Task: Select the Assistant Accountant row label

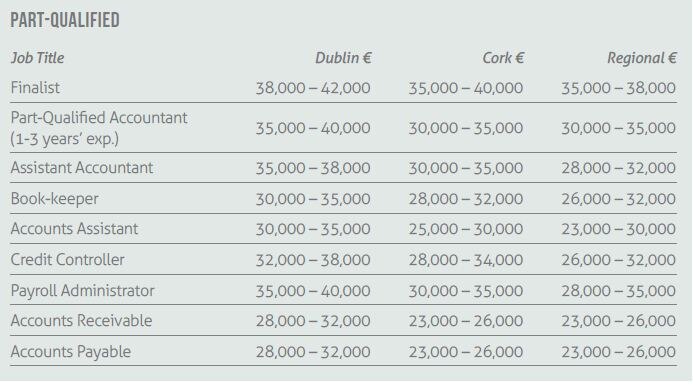Action: tap(82, 168)
